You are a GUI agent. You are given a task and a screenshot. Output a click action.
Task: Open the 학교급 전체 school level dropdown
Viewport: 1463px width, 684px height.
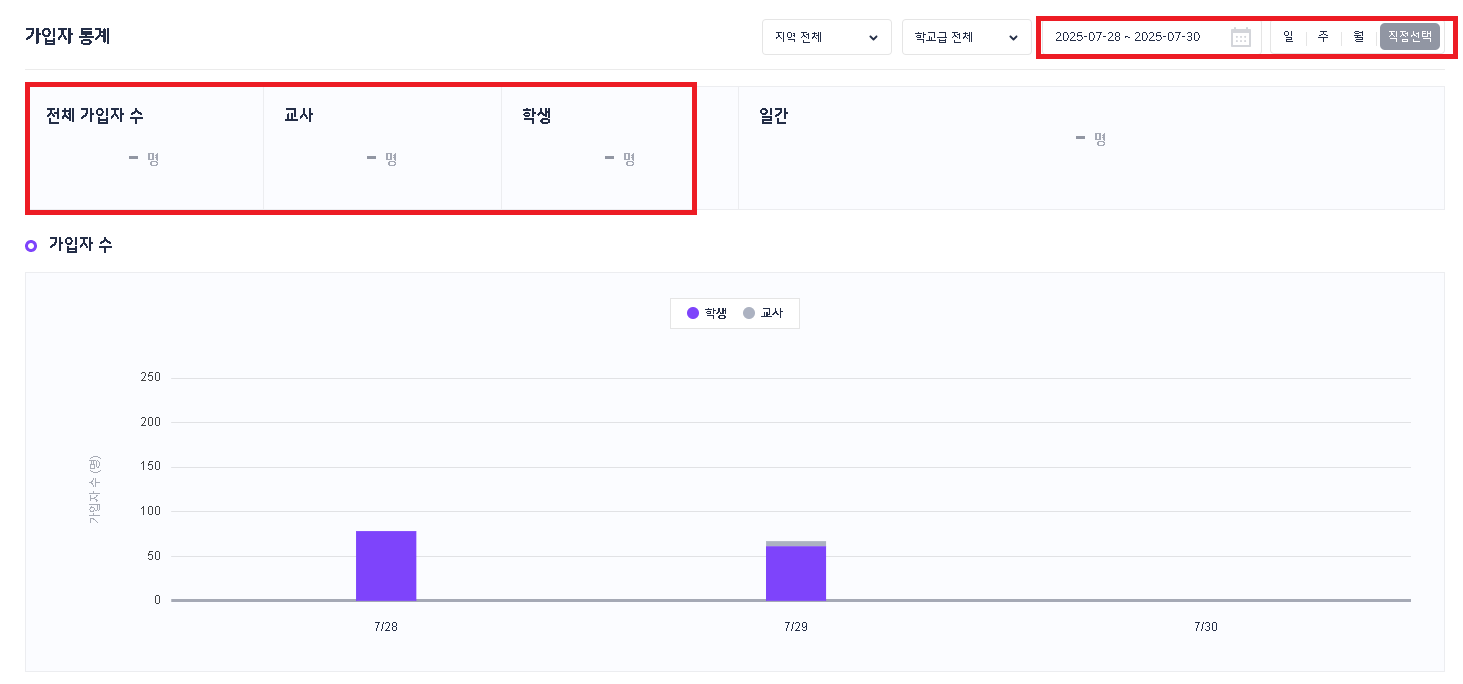tap(966, 37)
